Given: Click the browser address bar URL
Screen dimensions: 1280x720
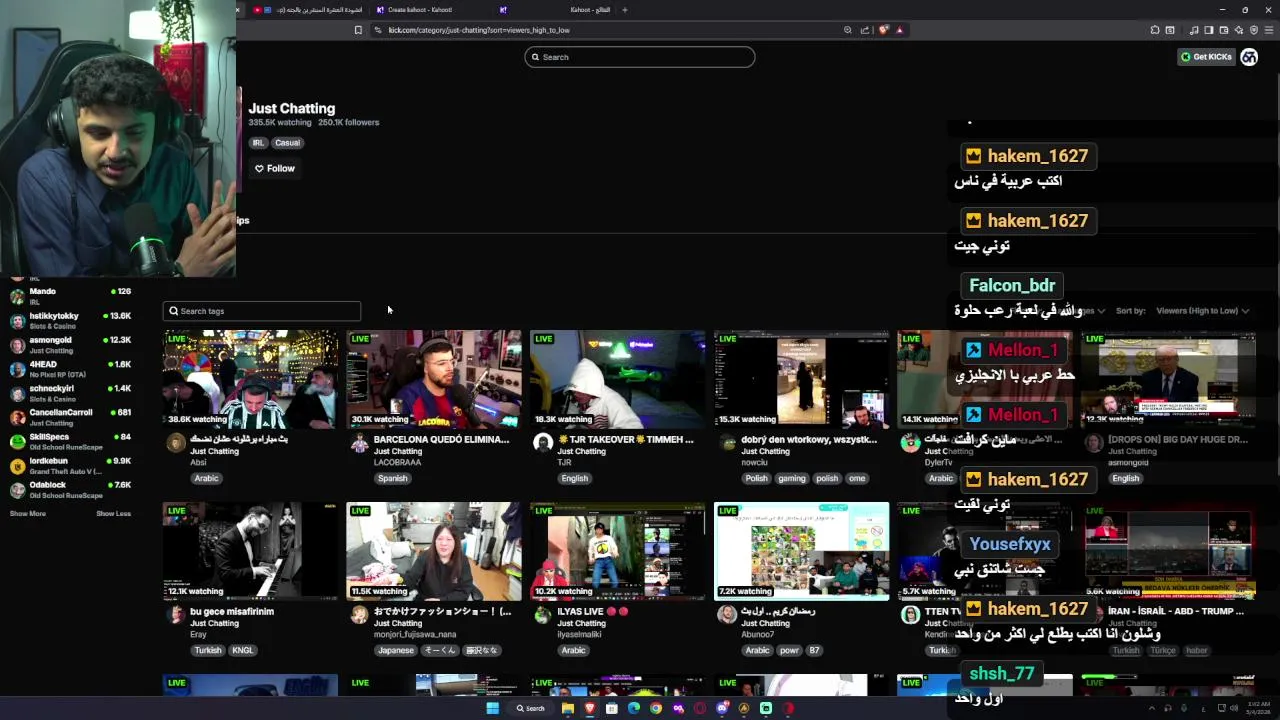Looking at the screenshot, I should 479,30.
